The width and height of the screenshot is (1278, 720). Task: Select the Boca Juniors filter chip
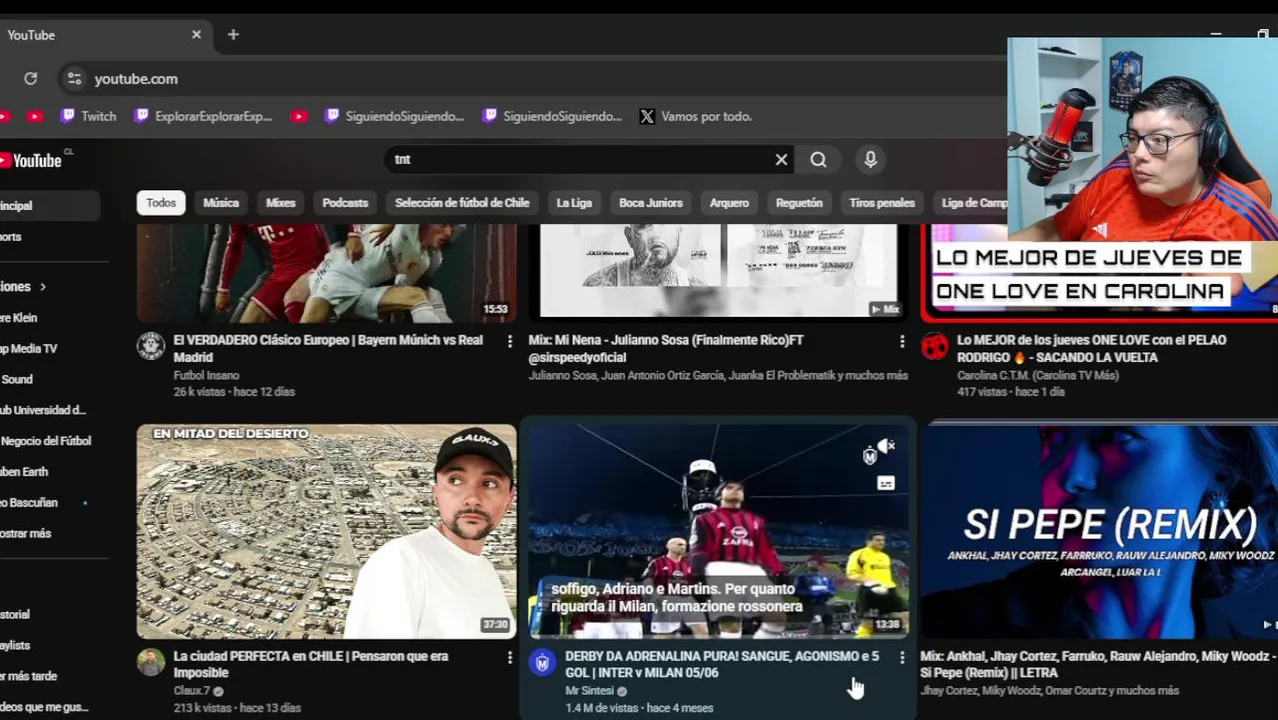[650, 202]
